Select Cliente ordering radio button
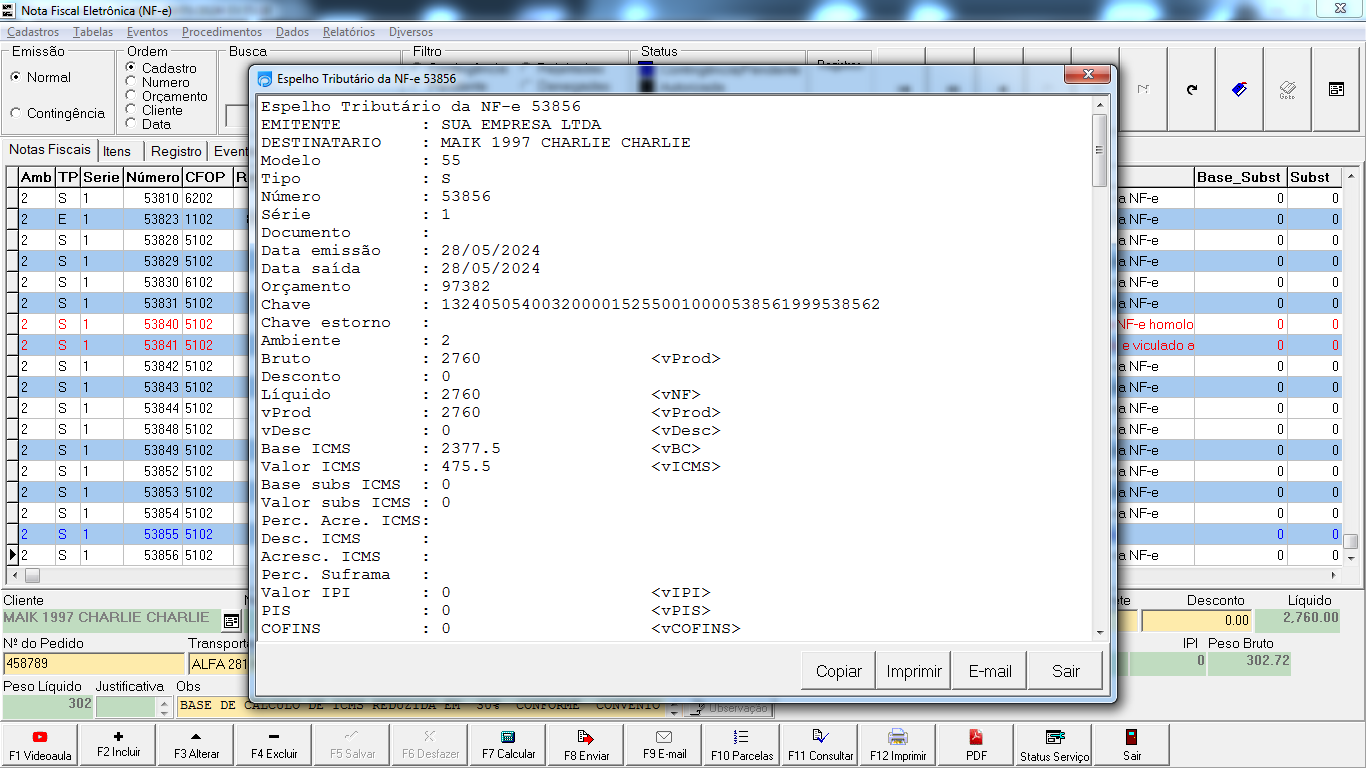 (x=131, y=110)
